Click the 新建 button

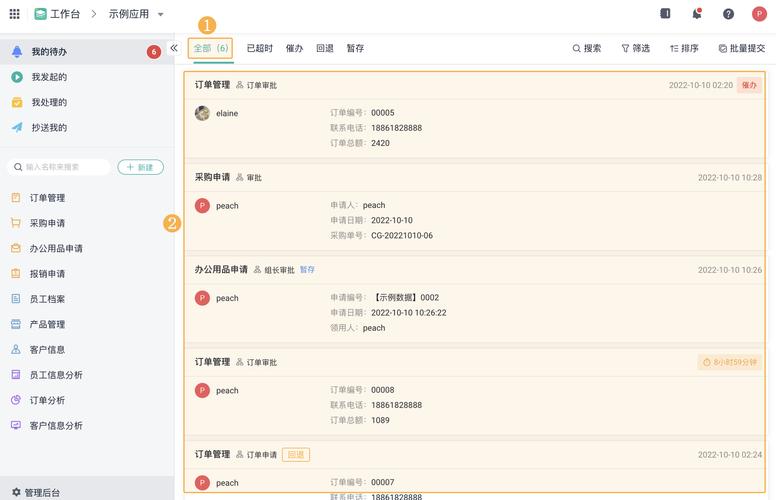(140, 167)
